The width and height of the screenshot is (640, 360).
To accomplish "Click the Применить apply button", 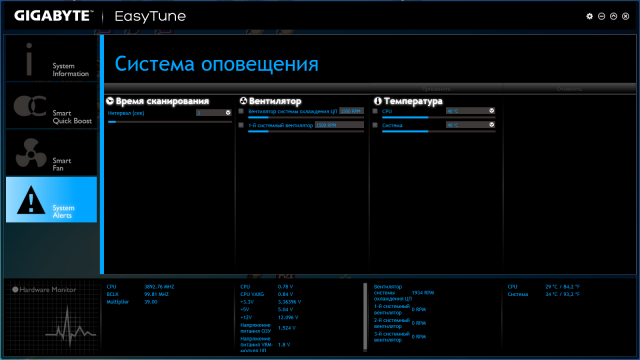I will [x=436, y=89].
